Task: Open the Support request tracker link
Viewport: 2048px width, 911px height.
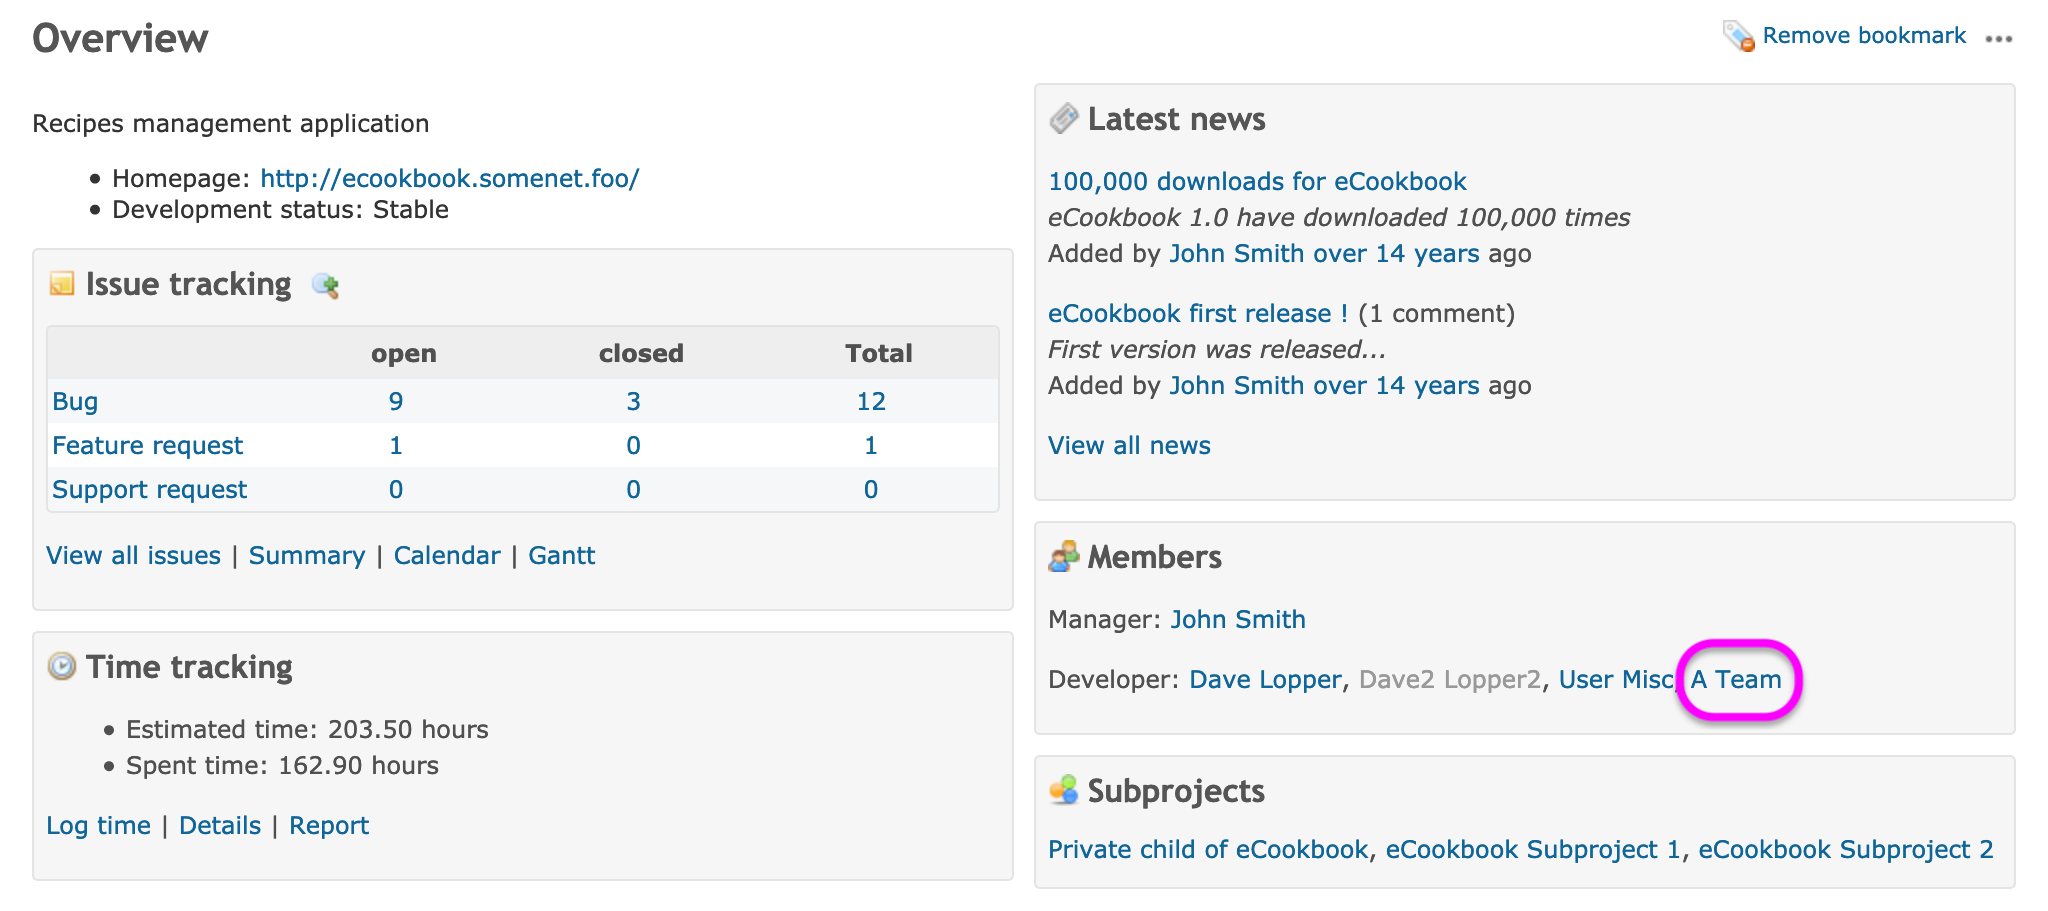Action: coord(149,489)
